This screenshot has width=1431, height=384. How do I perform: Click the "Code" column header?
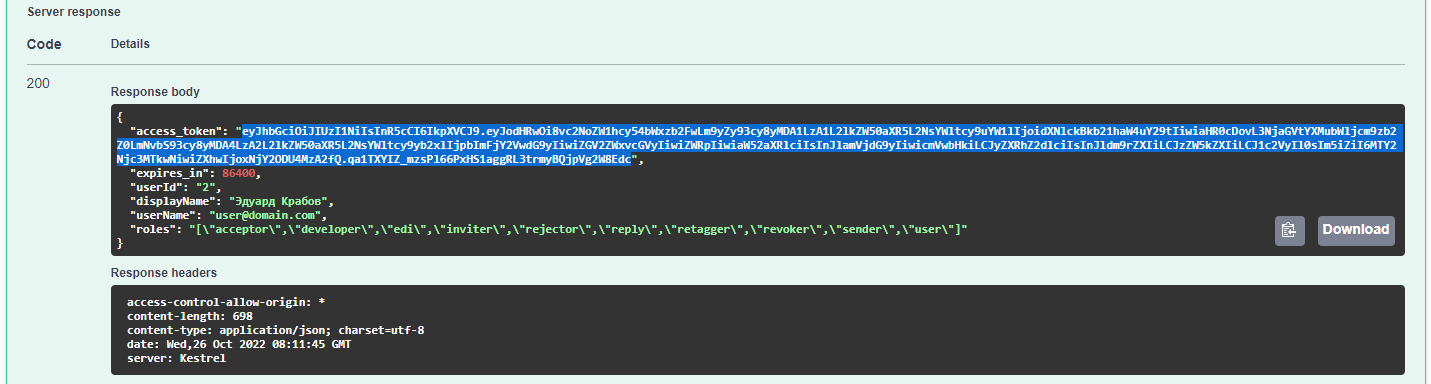44,44
